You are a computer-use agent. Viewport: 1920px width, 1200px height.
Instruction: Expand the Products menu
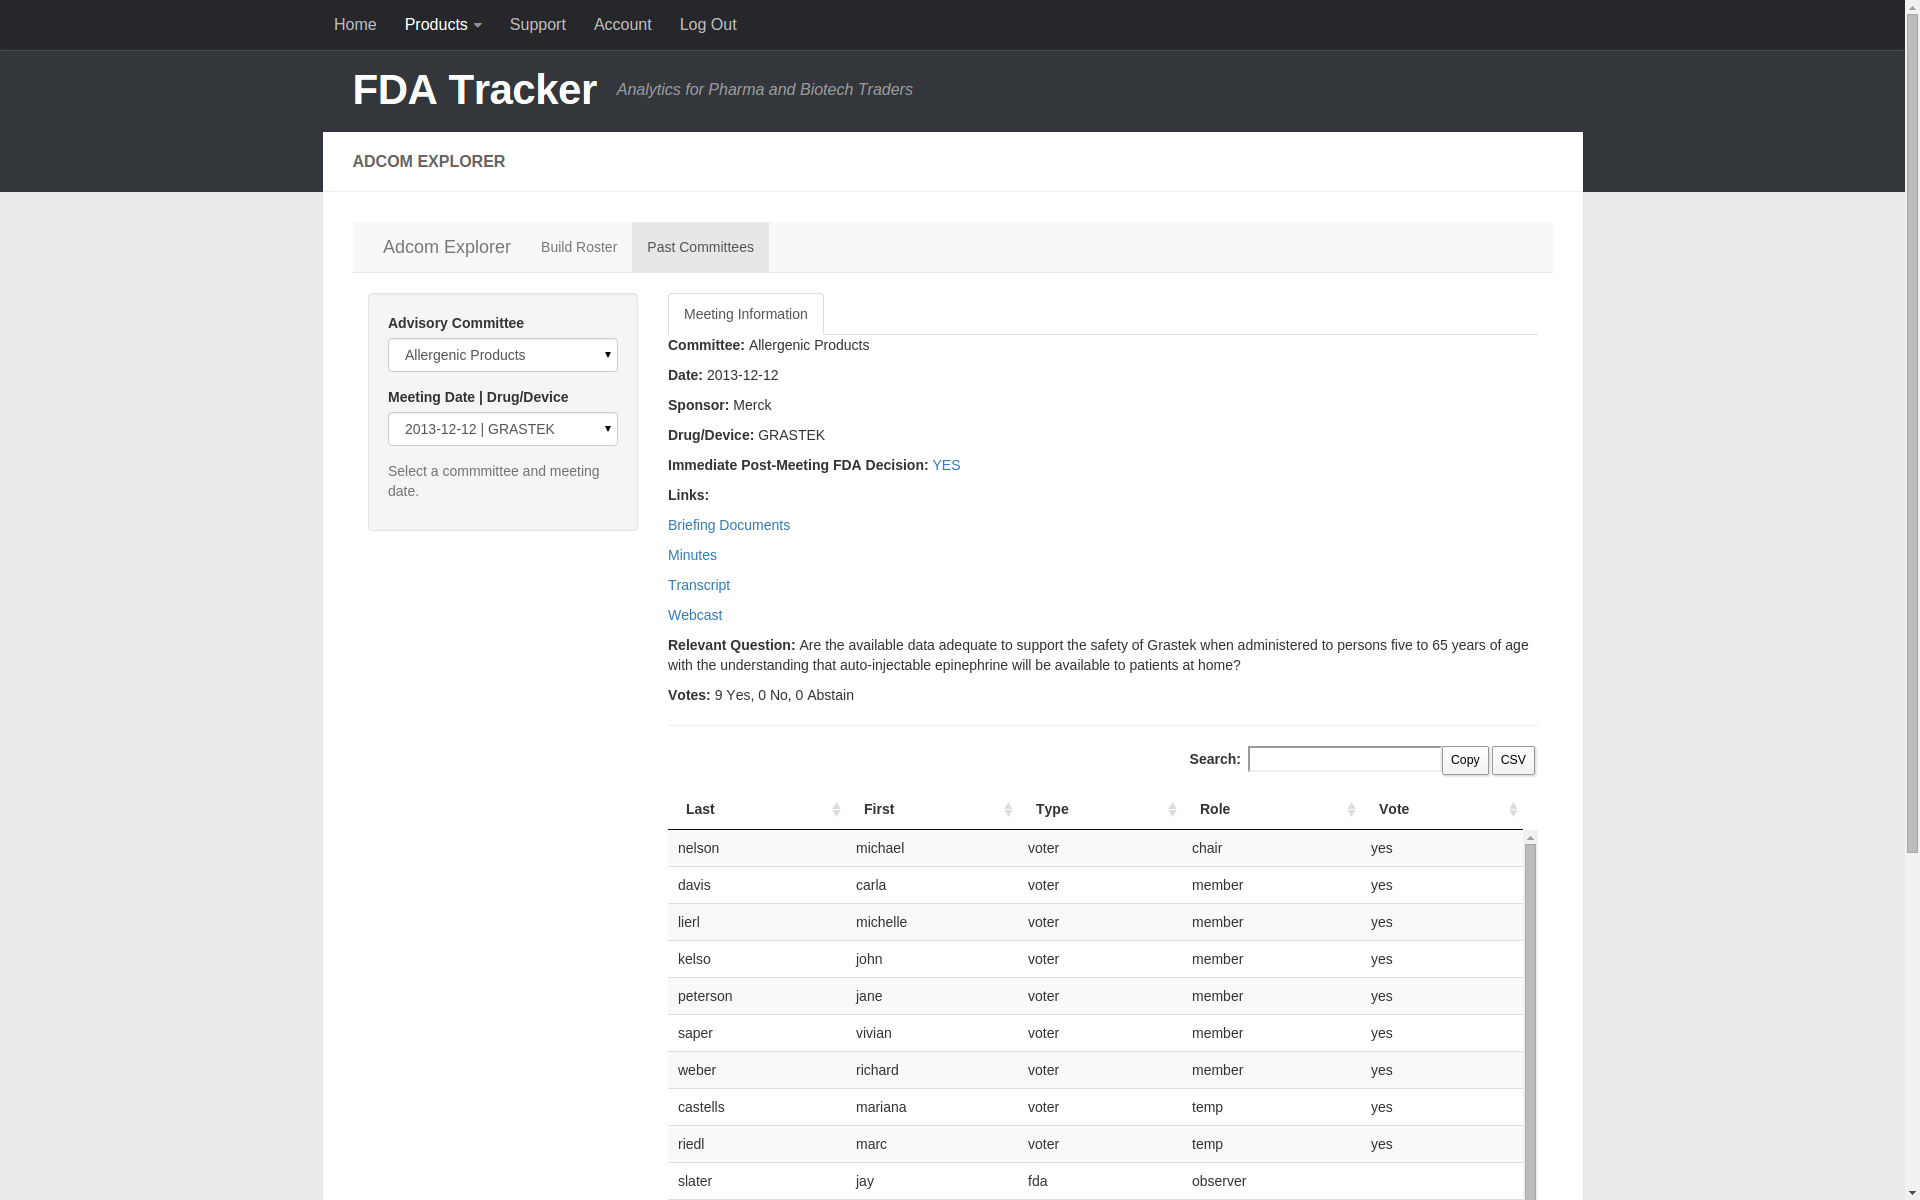point(442,24)
